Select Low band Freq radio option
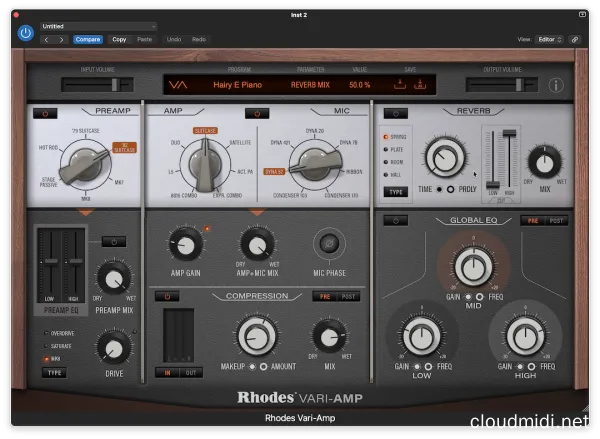Screen dimensions: 600x439 click(428, 366)
